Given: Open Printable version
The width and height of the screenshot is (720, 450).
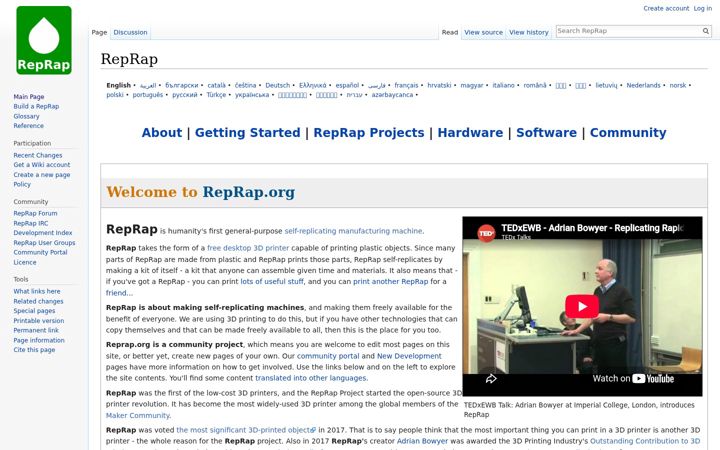Looking at the screenshot, I should tap(39, 321).
